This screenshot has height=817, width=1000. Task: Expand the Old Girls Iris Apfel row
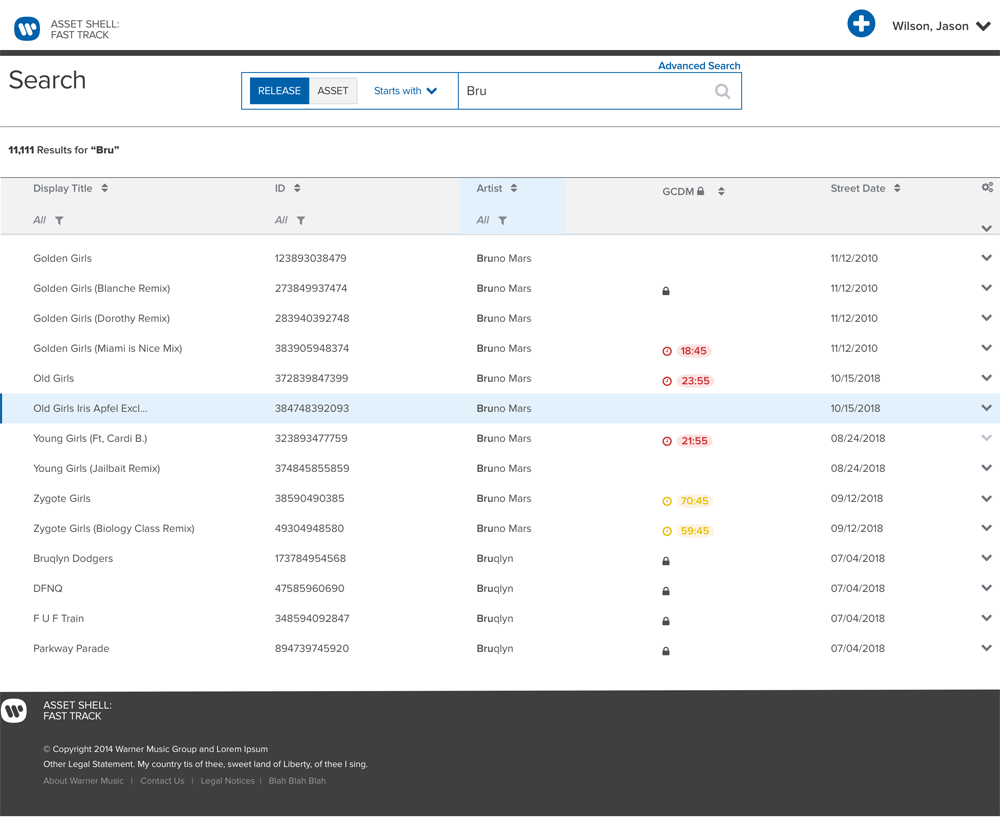pos(986,408)
